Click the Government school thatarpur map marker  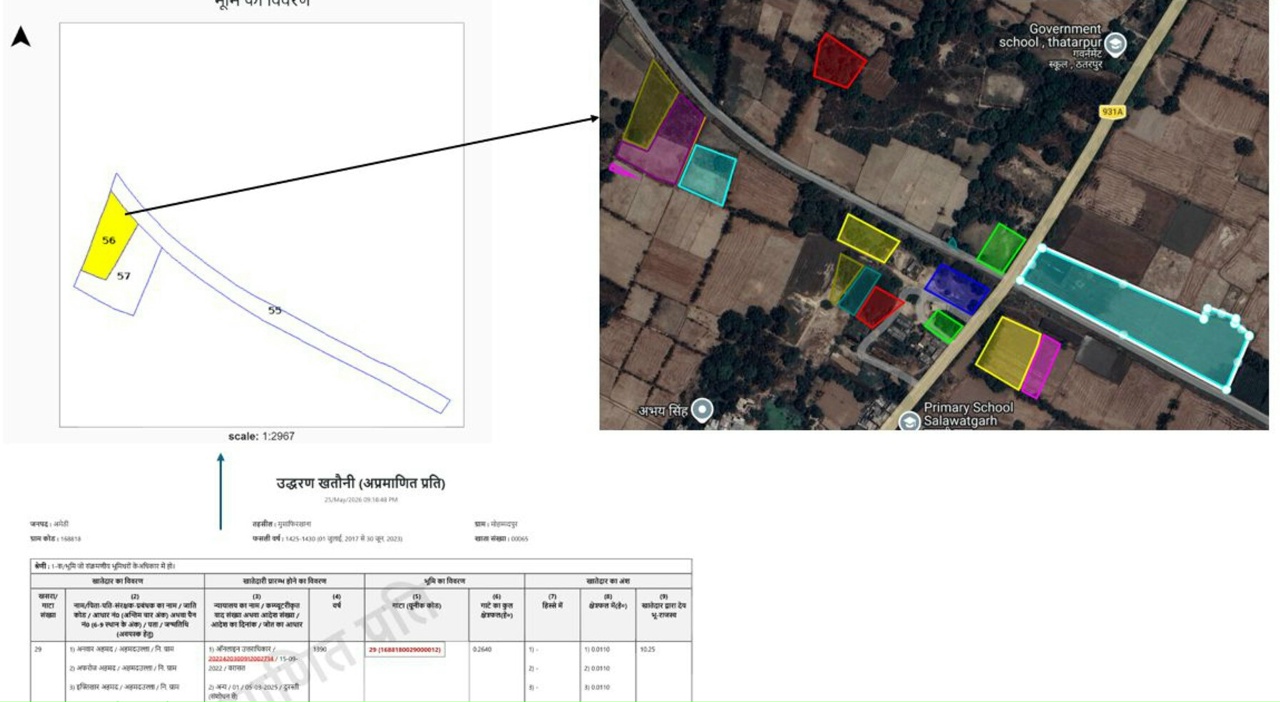[x=1115, y=44]
